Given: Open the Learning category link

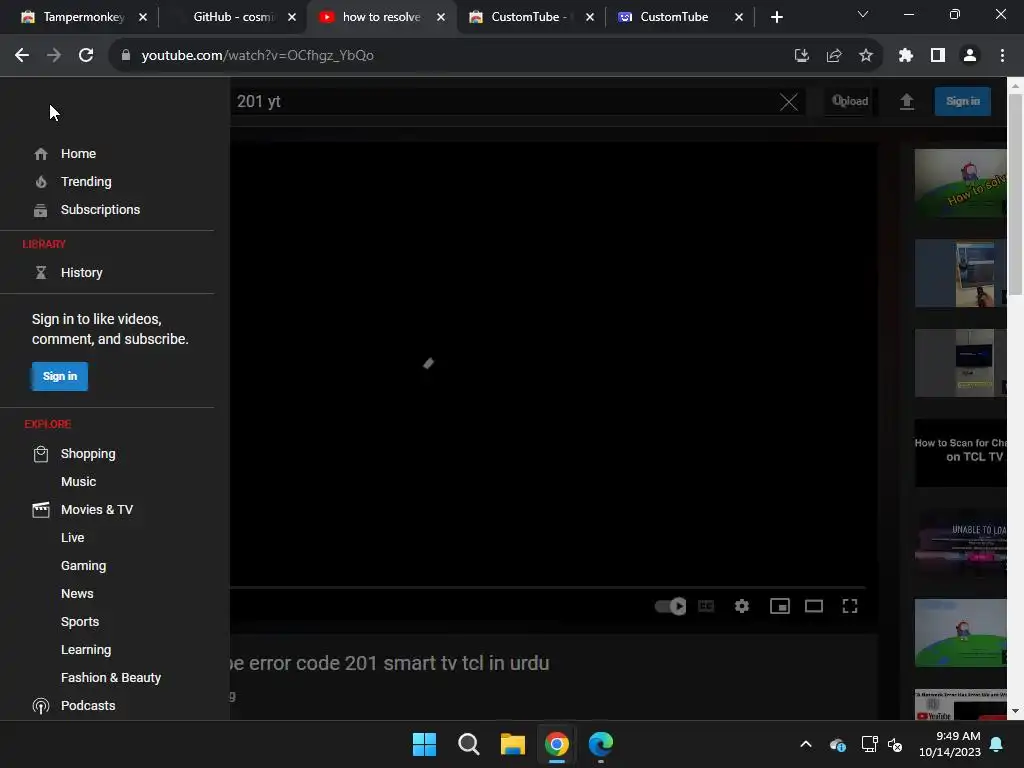Looking at the screenshot, I should (x=86, y=650).
